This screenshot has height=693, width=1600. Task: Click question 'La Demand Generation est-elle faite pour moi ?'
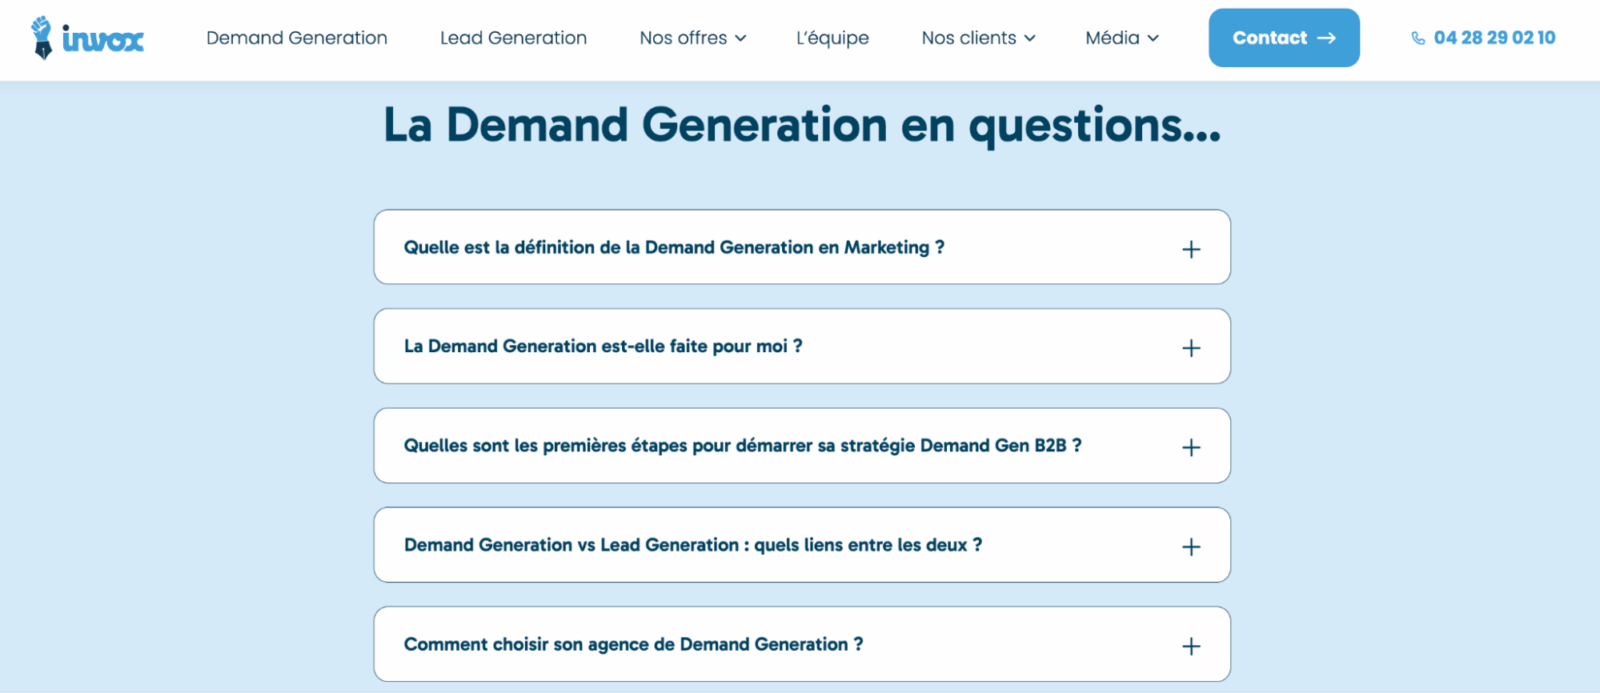coord(603,346)
